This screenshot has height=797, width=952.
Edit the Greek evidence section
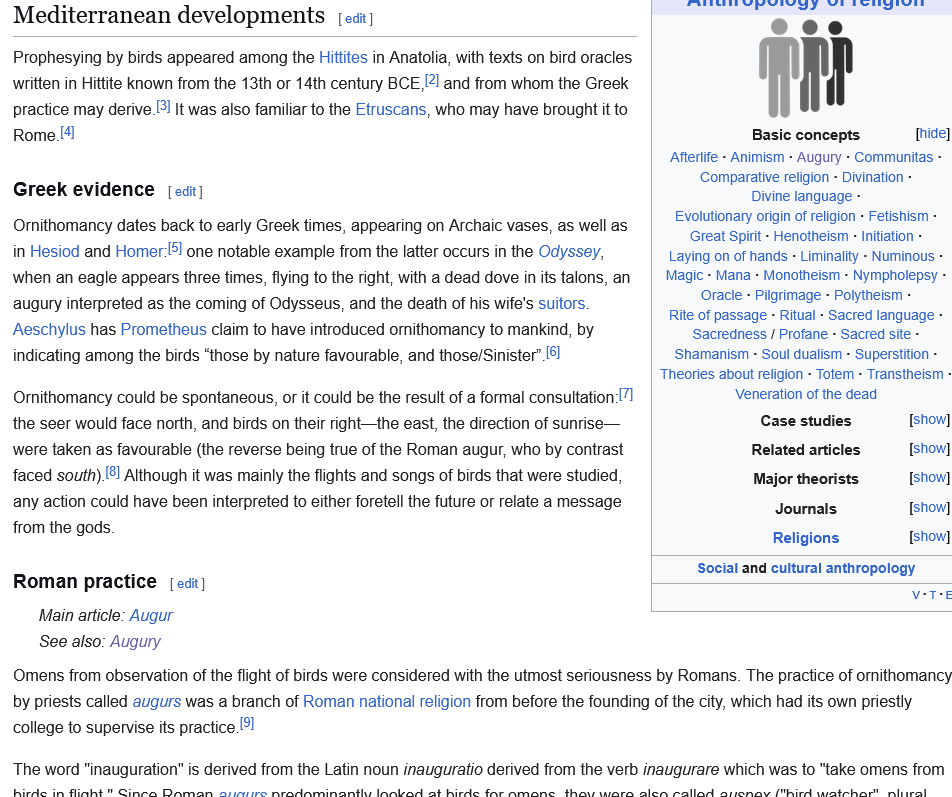coord(185,192)
